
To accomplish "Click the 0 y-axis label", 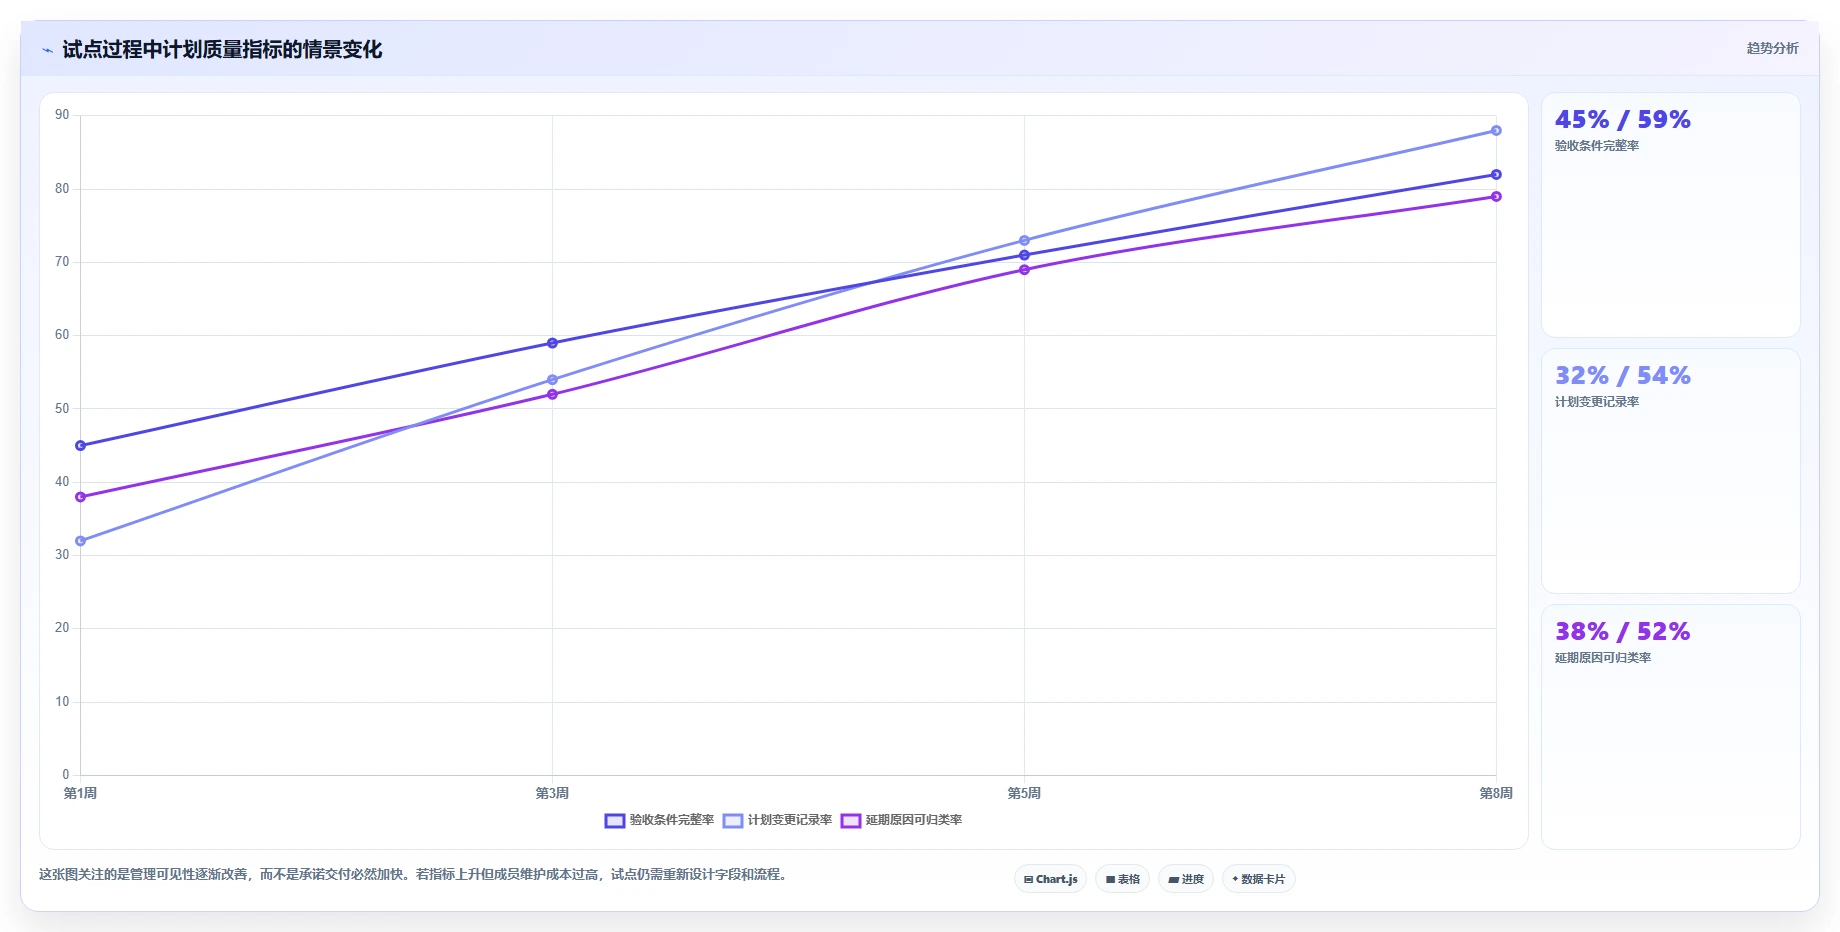I will (x=66, y=774).
